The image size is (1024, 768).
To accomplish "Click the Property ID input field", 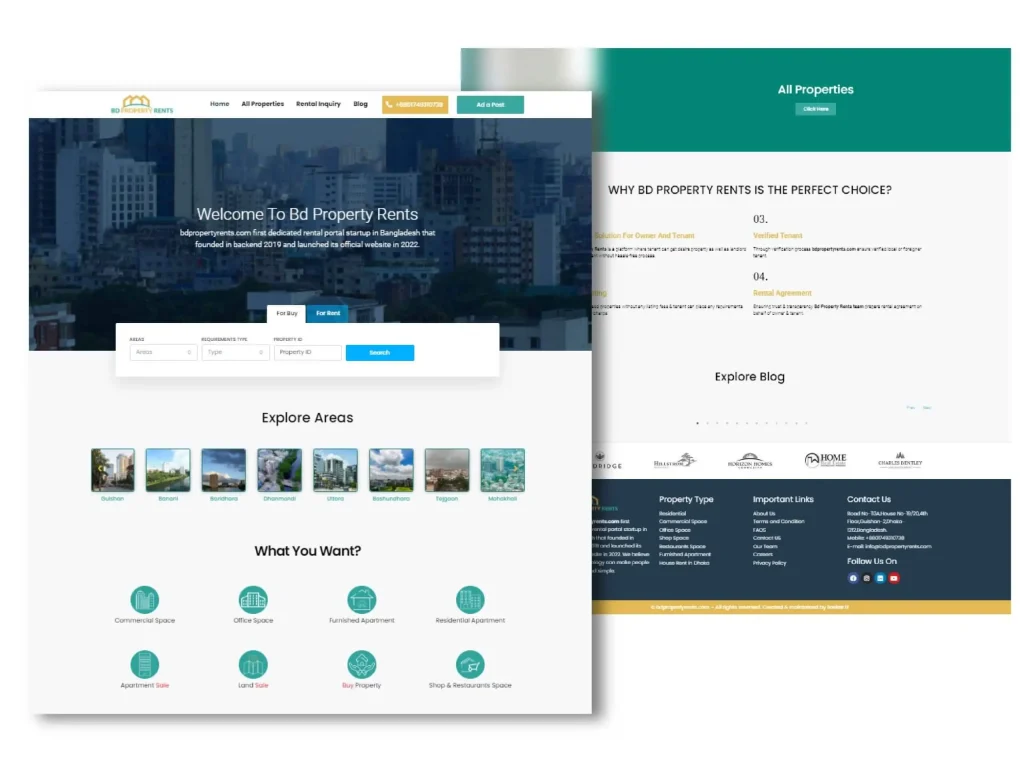I will (x=307, y=352).
